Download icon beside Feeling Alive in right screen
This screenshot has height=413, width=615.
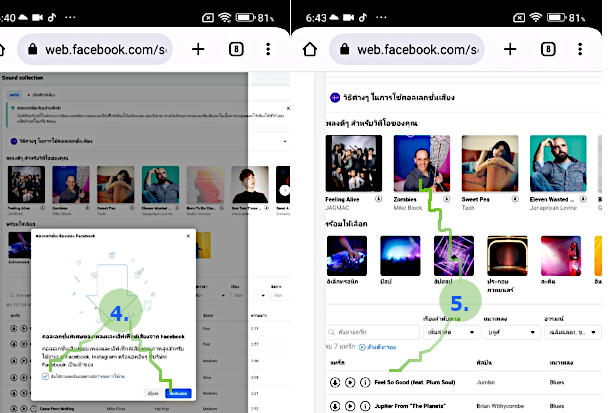coord(378,199)
